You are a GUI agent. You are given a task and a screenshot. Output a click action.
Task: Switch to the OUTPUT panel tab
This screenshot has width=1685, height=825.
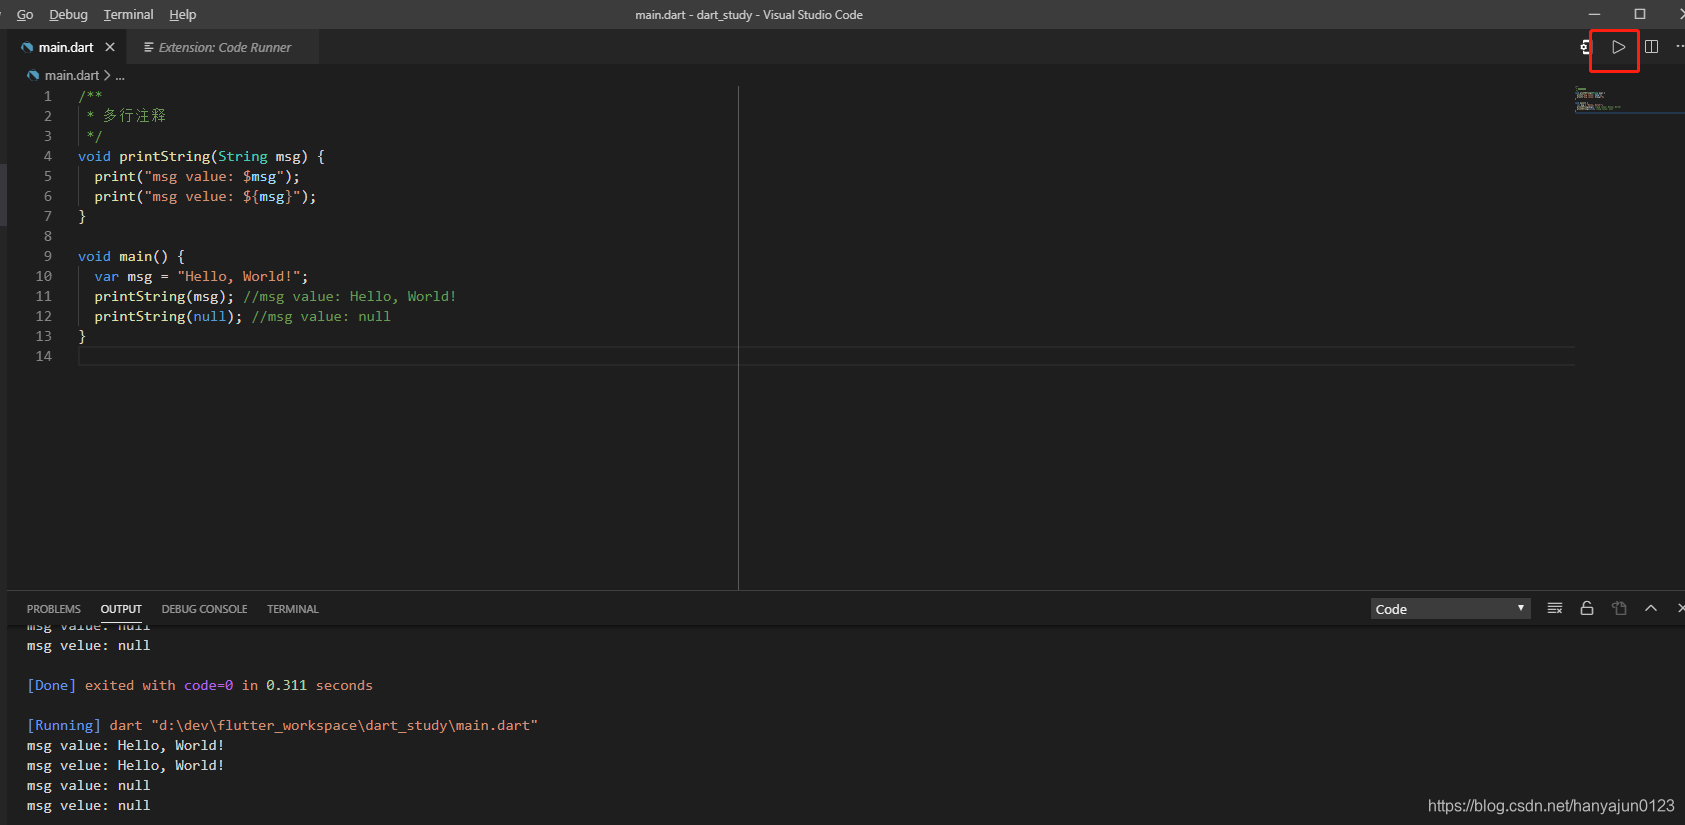[x=121, y=609]
